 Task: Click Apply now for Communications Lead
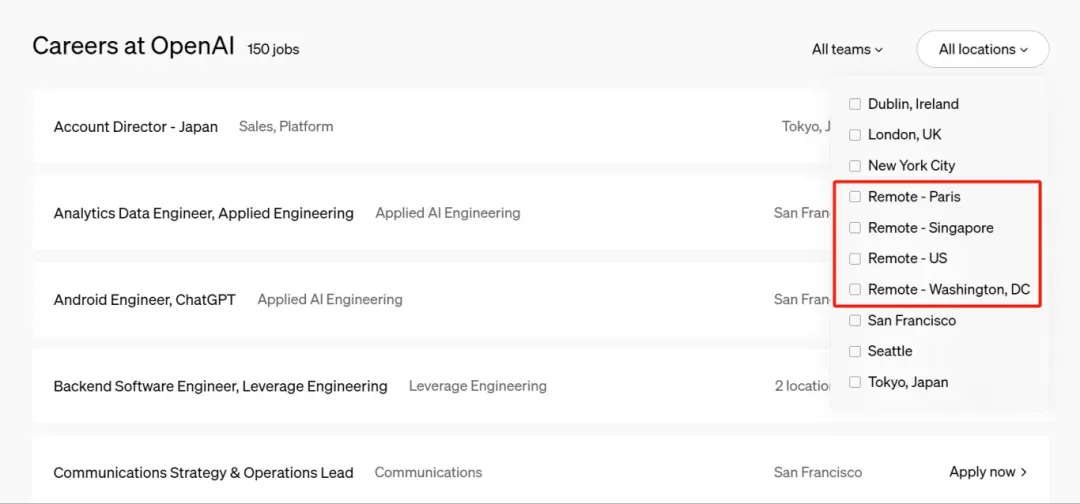point(982,472)
